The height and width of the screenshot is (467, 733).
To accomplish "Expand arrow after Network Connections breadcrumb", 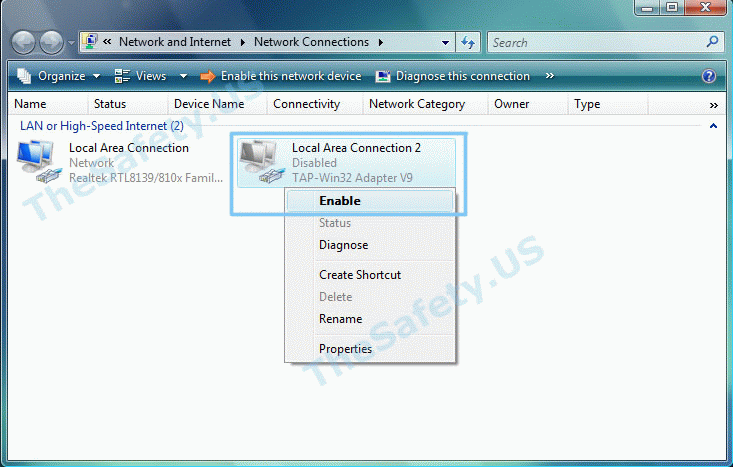I will (x=381, y=43).
